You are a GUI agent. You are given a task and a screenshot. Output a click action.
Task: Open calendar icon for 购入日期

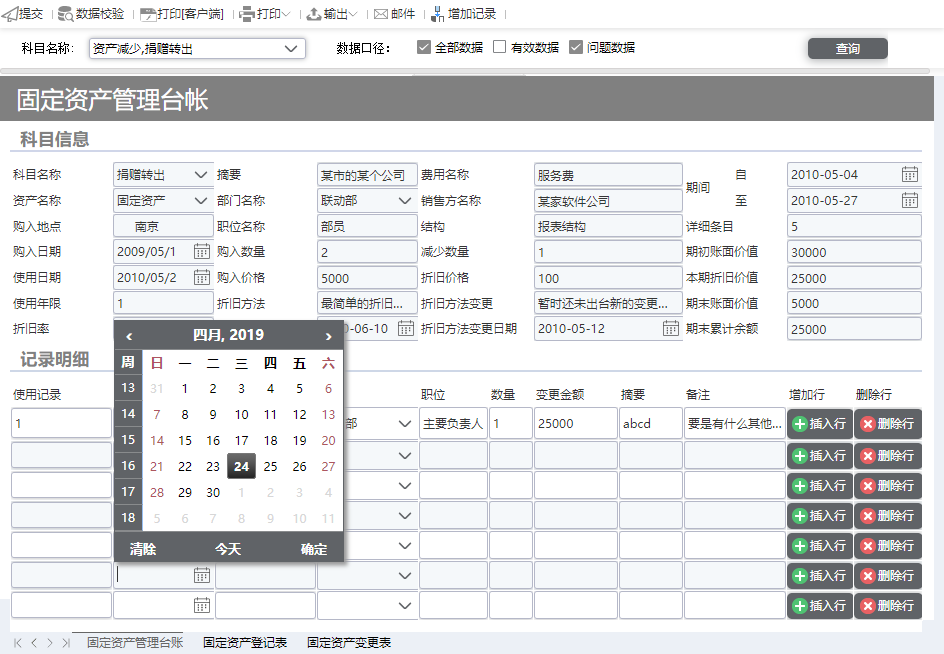202,251
